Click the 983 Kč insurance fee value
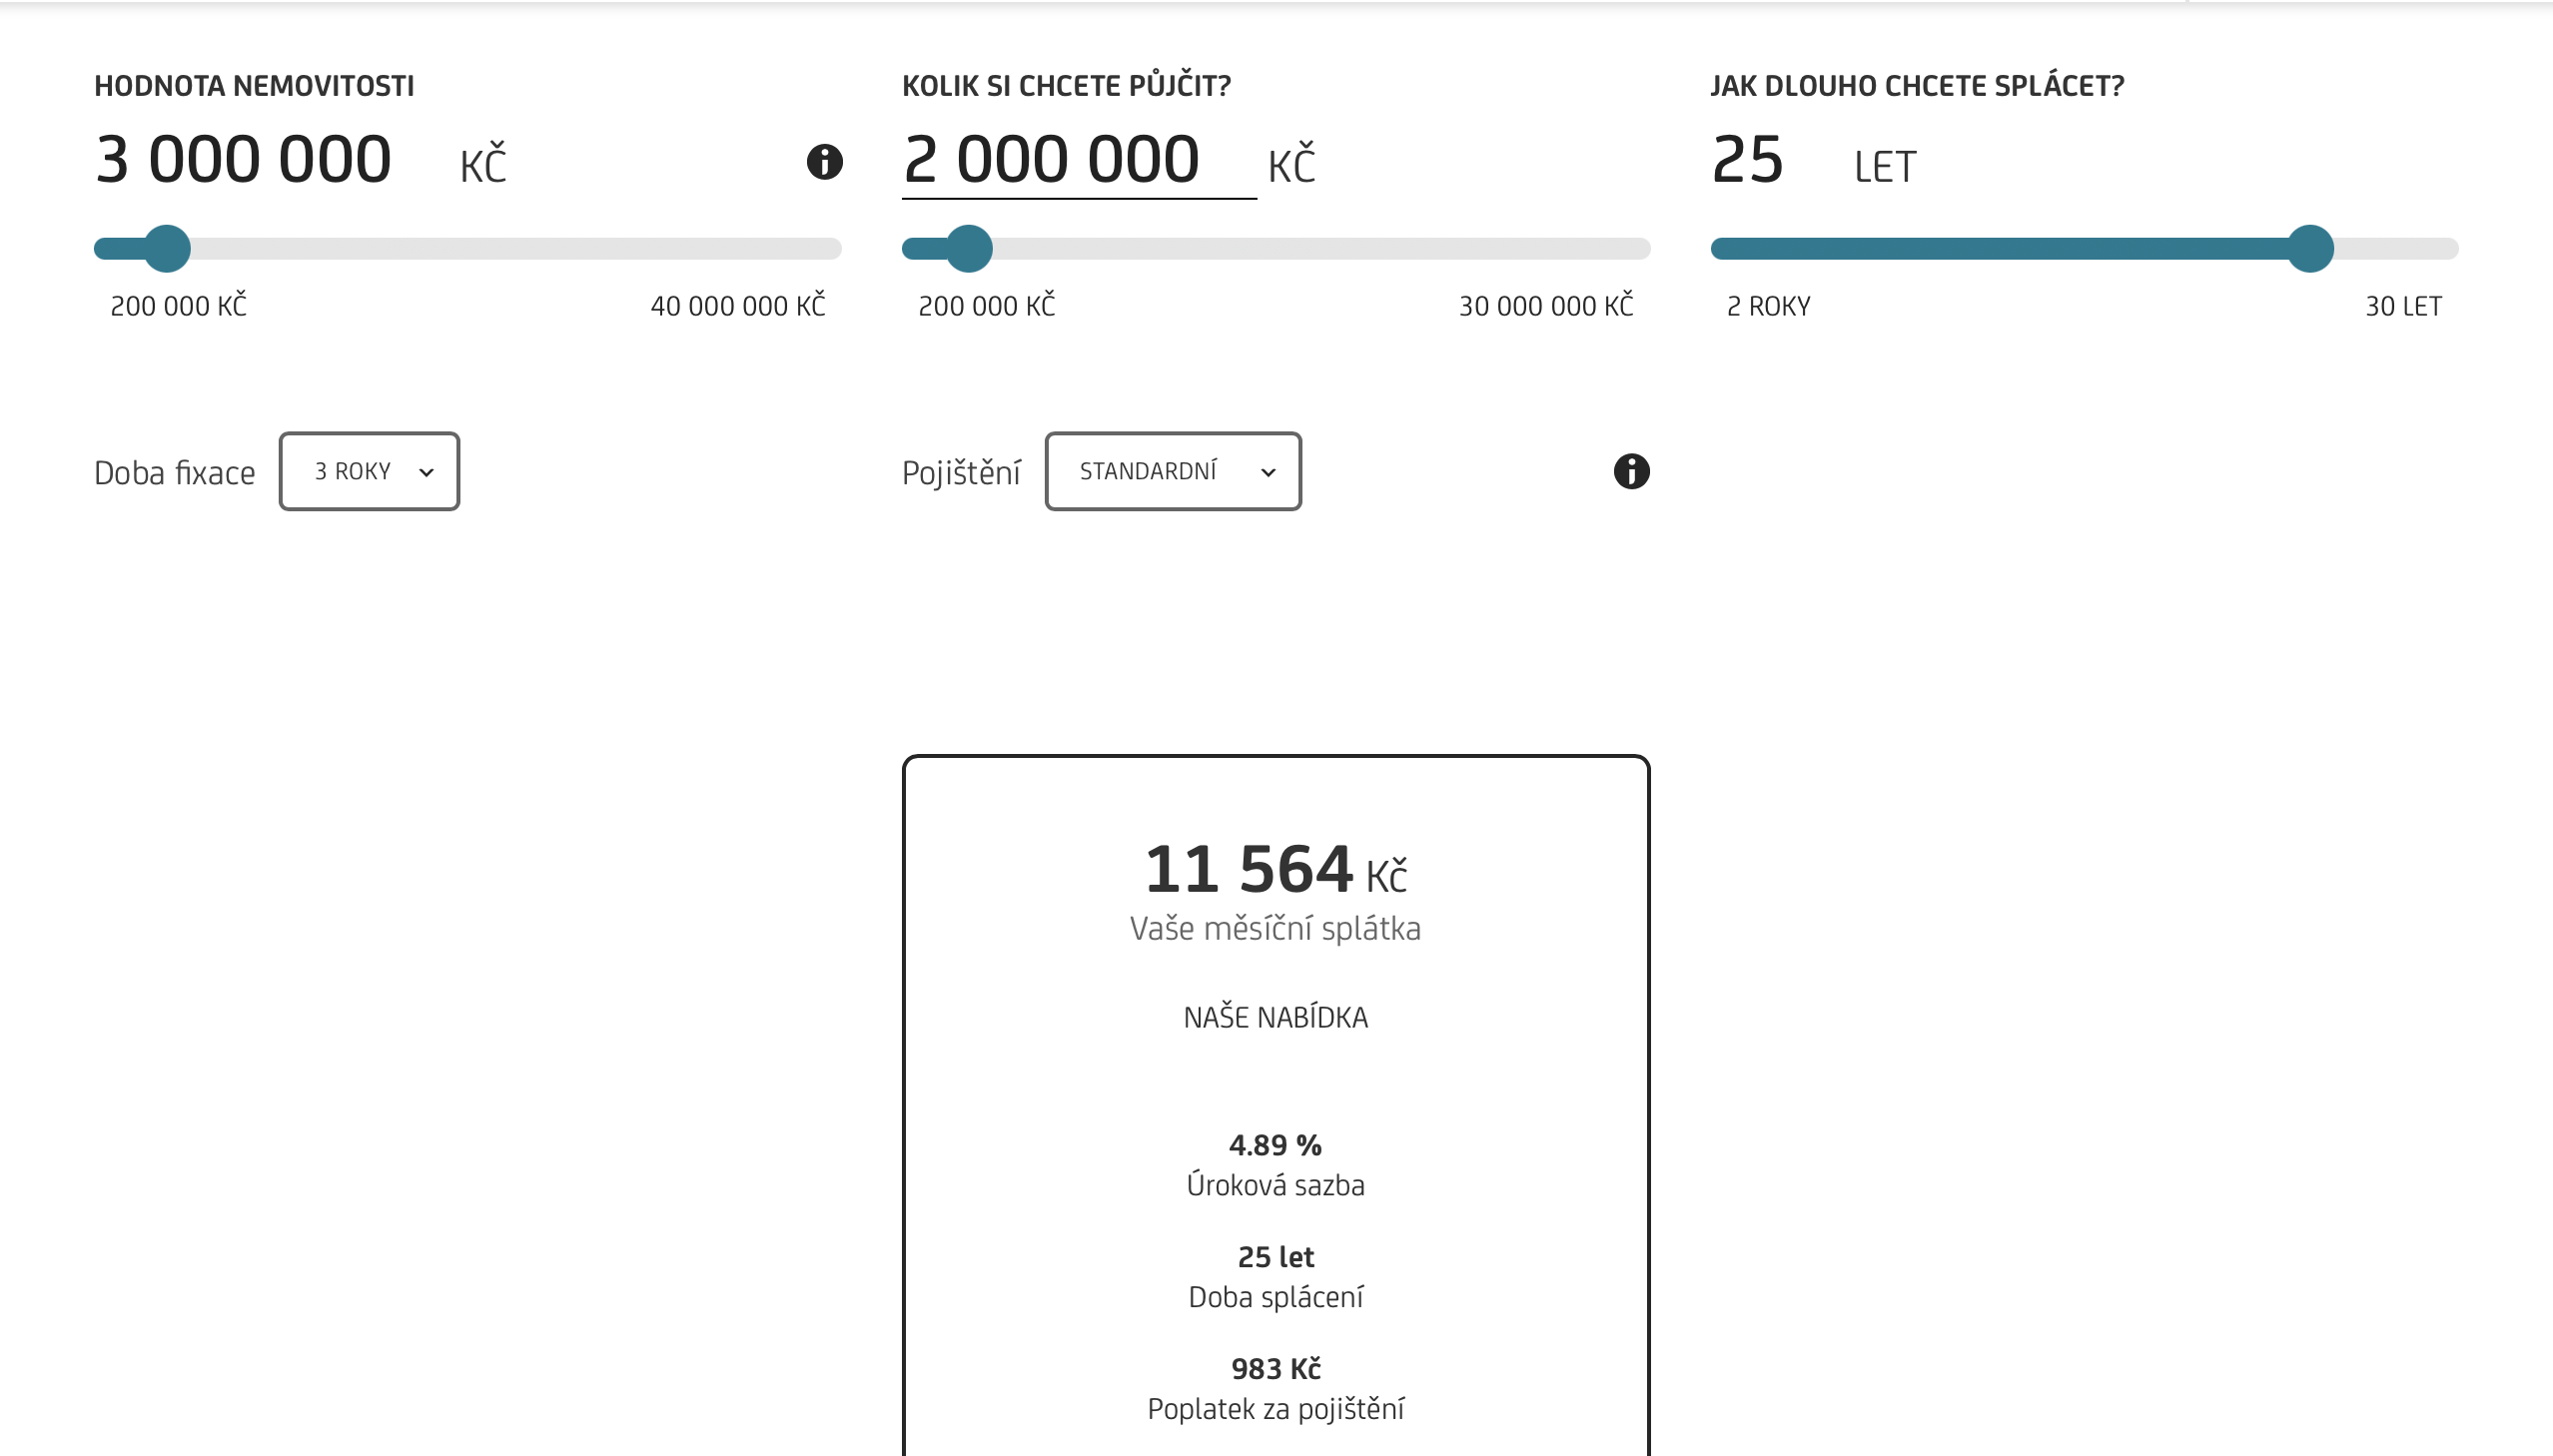The image size is (2553, 1456). click(x=1275, y=1369)
